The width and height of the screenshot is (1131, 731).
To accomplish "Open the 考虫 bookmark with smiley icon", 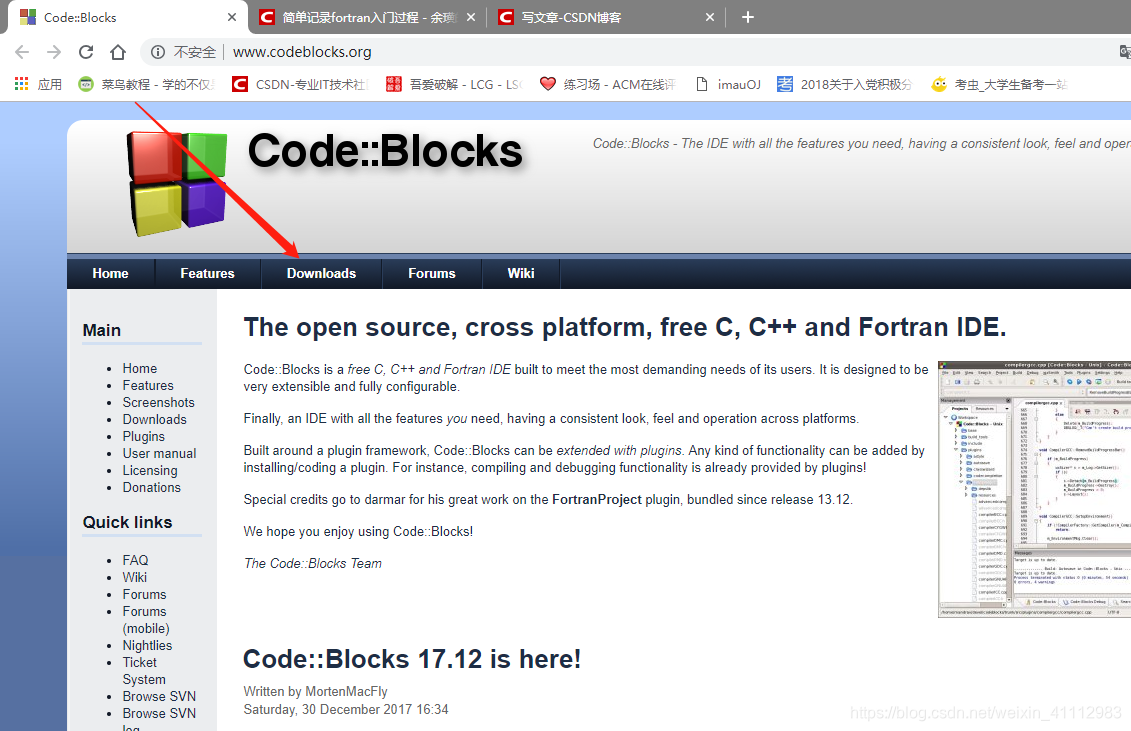I will [x=938, y=84].
